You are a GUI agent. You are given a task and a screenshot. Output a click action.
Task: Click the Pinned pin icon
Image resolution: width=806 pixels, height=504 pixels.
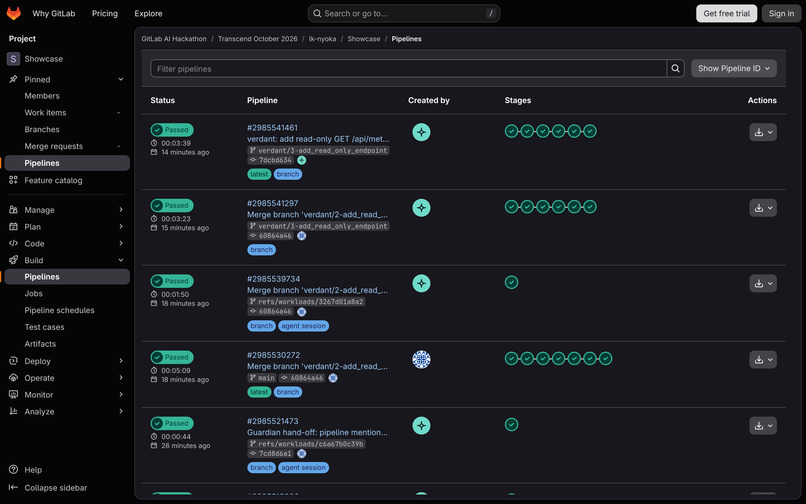click(13, 79)
